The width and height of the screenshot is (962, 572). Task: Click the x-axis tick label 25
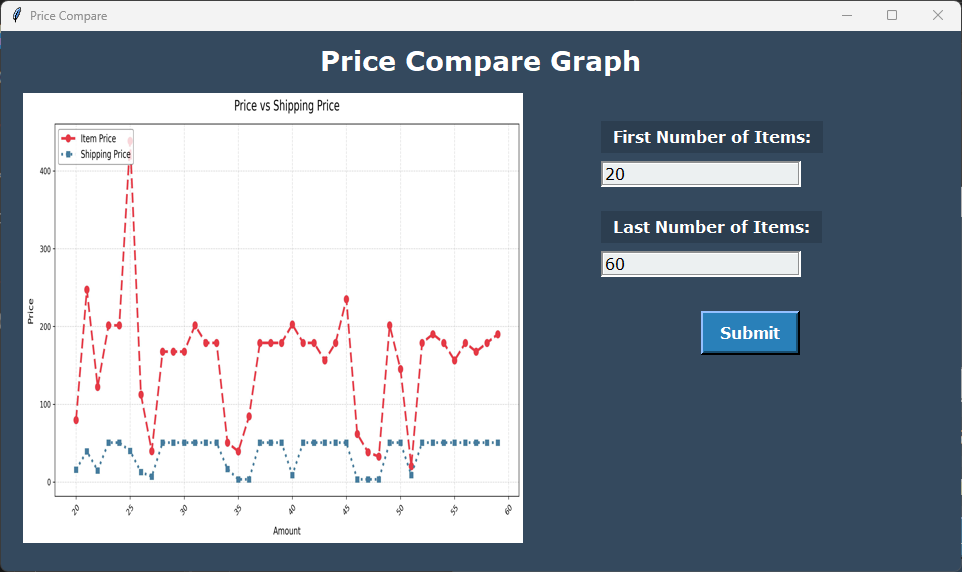tap(129, 509)
